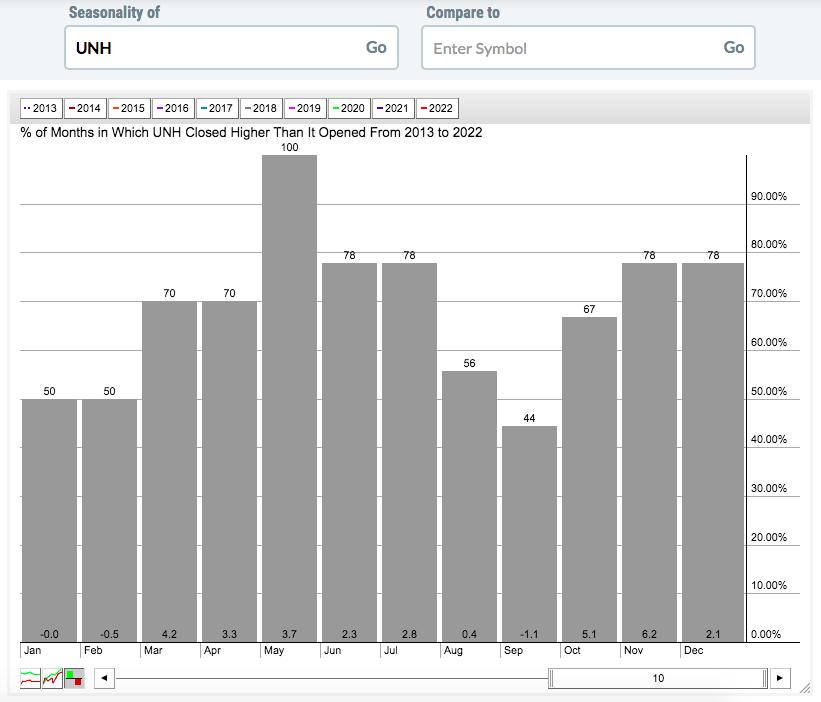Image resolution: width=821 pixels, height=702 pixels.
Task: Click the Seasonality of symbol field
Action: click(215, 48)
